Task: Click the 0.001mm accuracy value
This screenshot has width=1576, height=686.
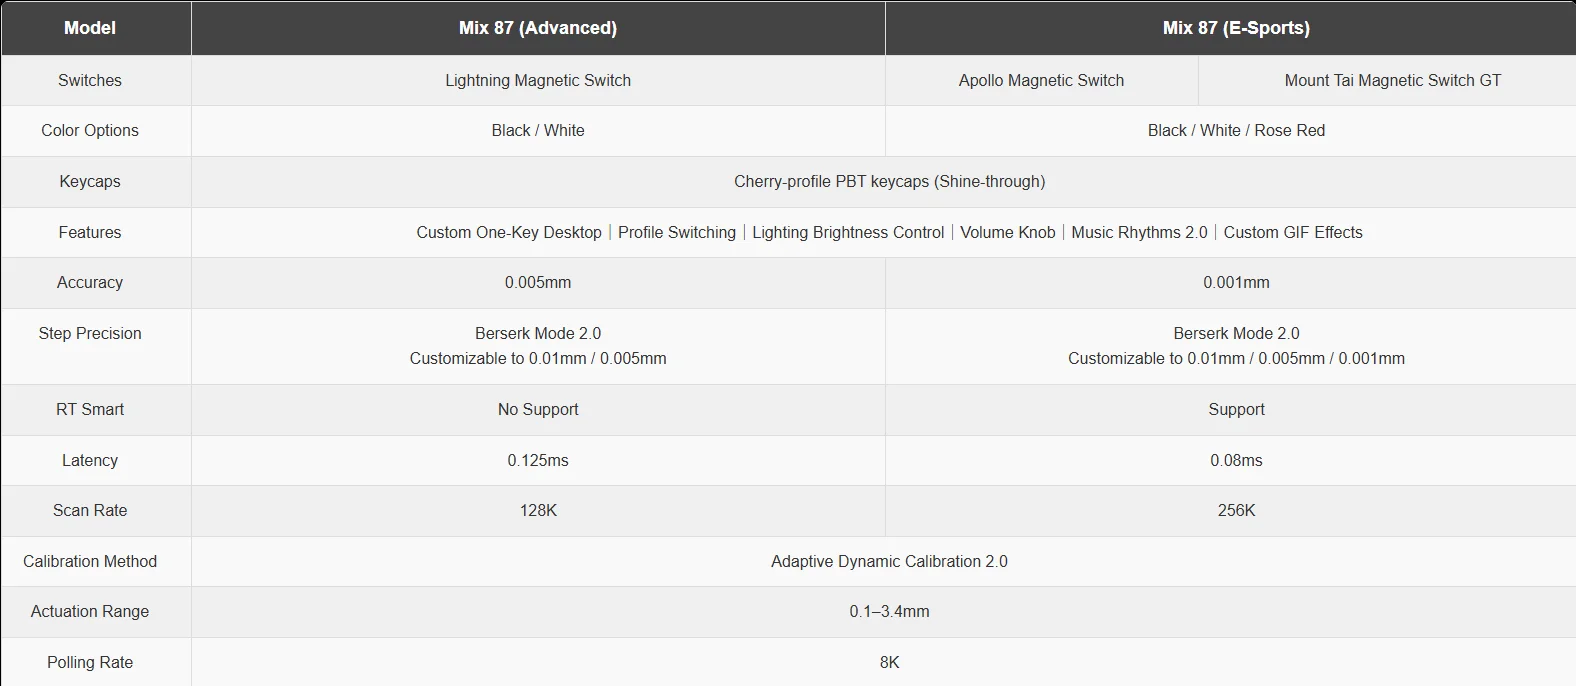Action: coord(1236,282)
